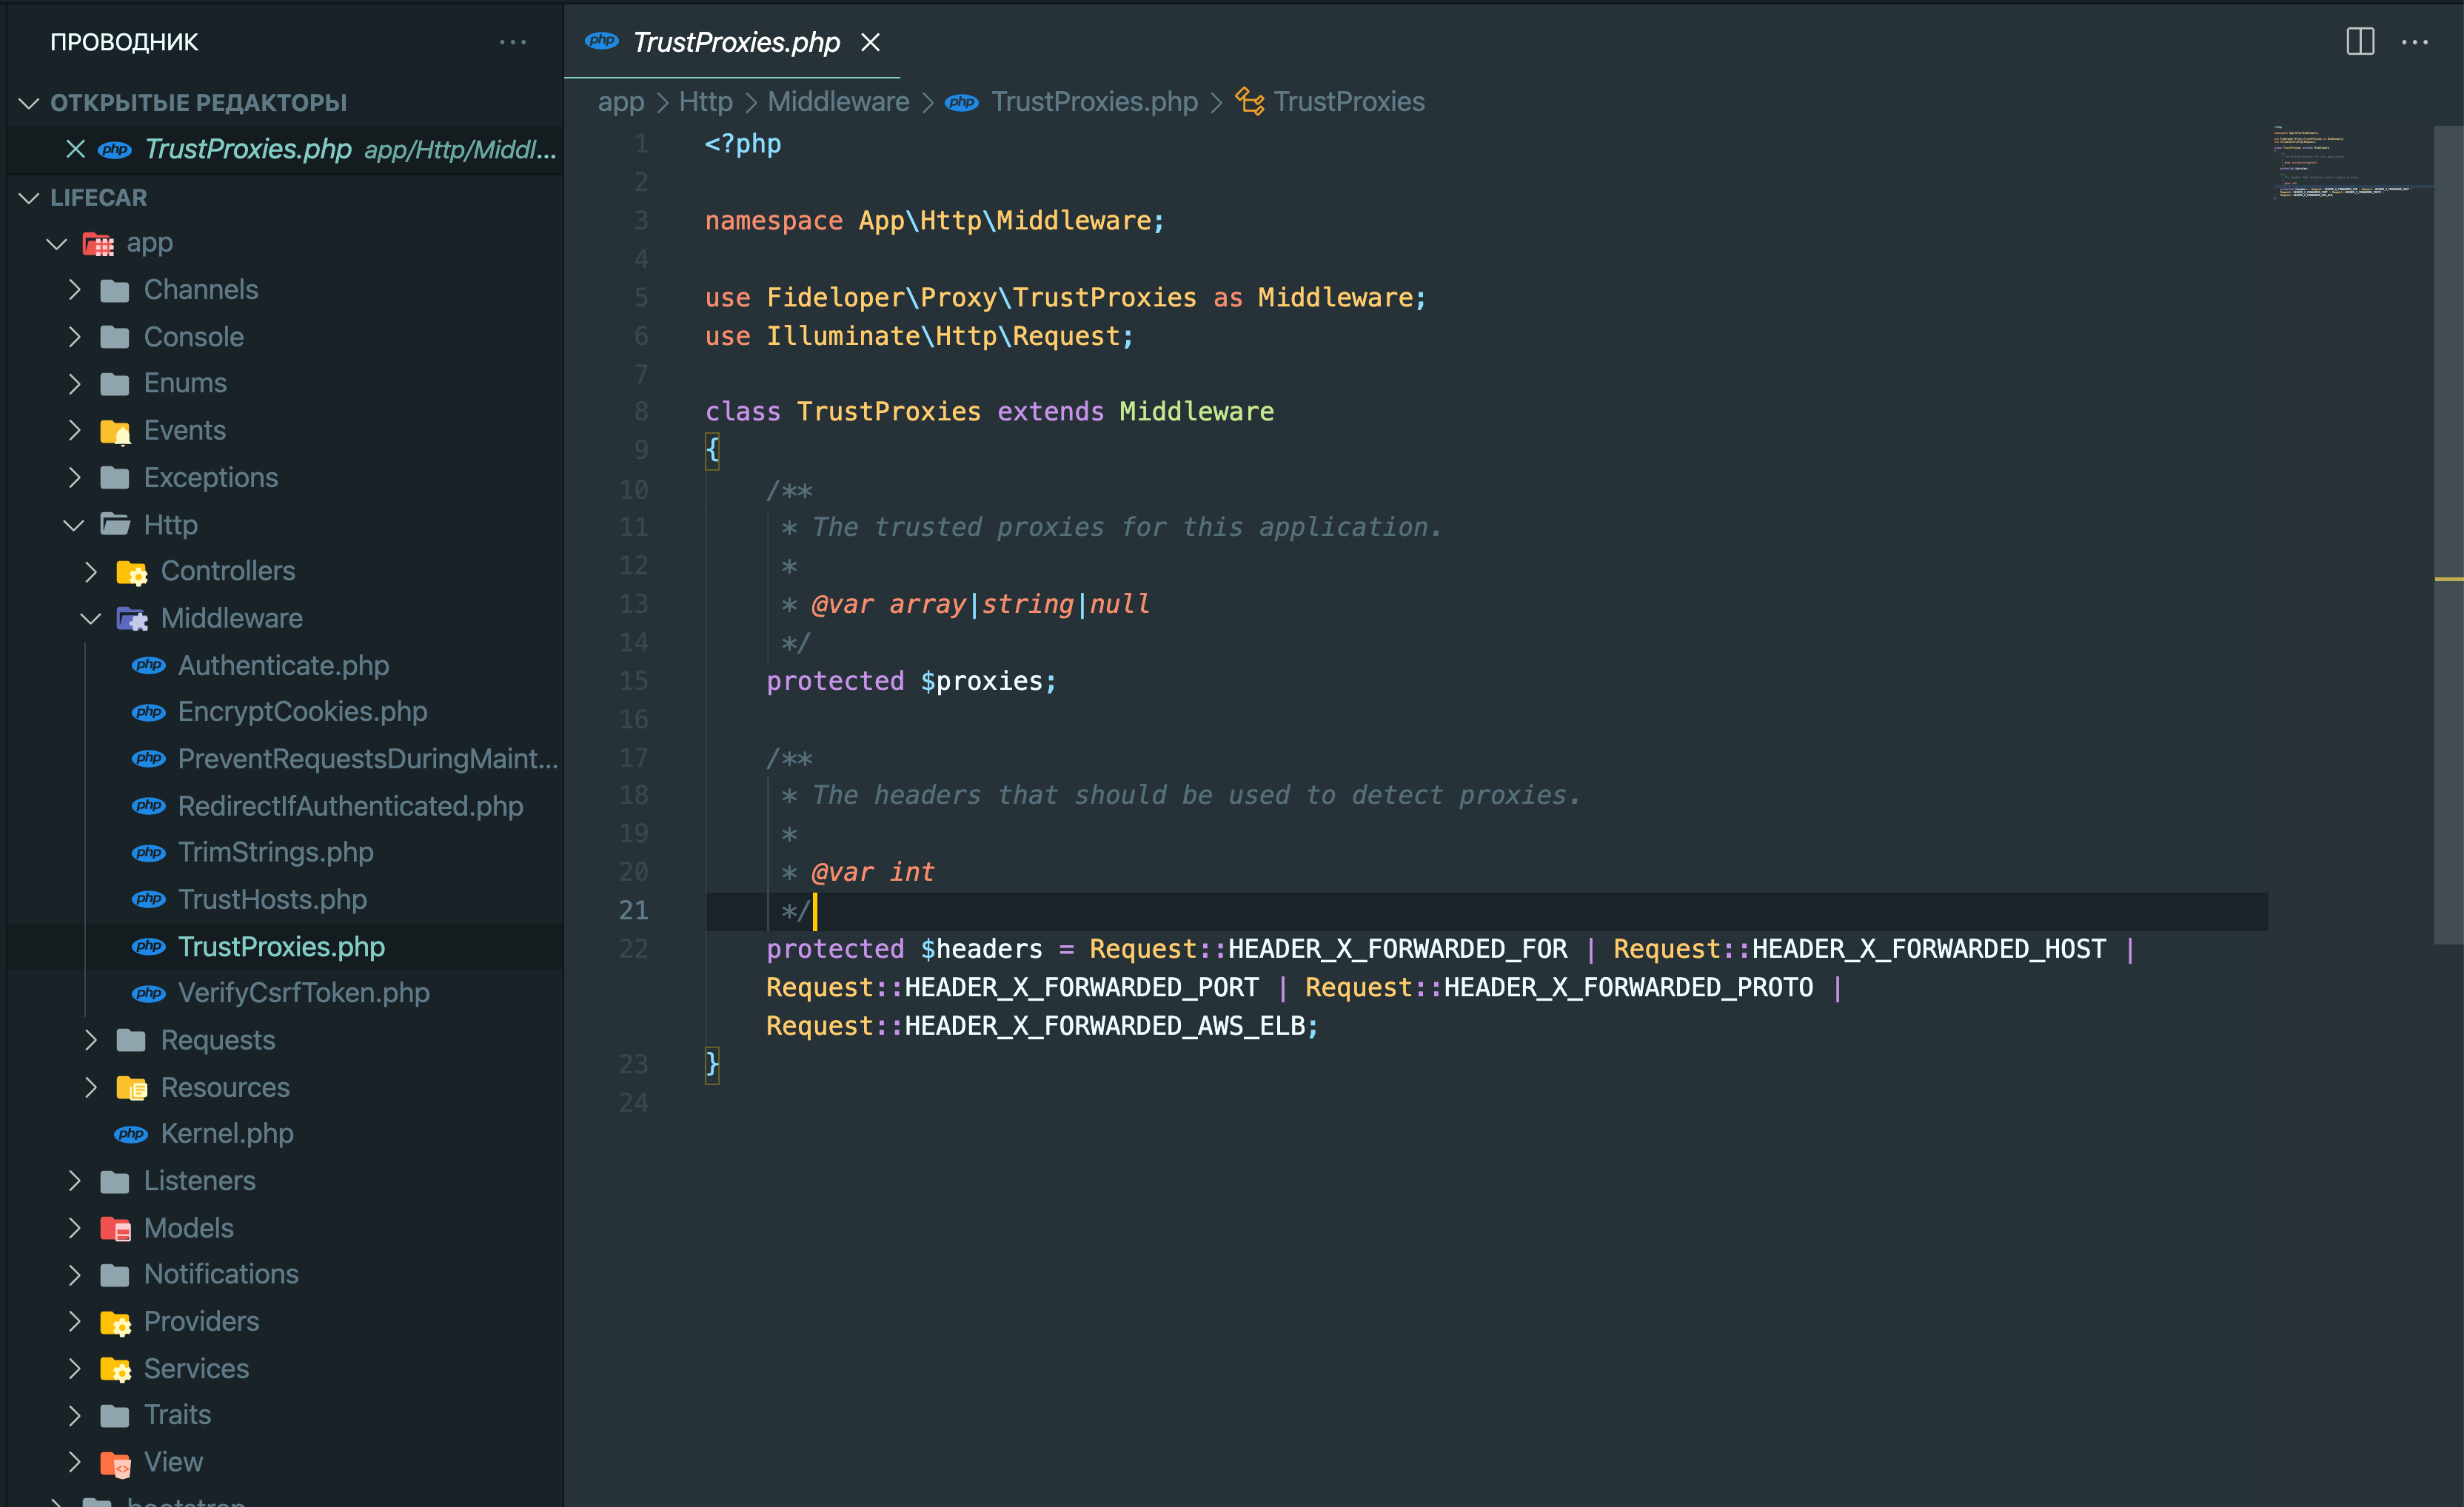This screenshot has height=1507, width=2464.
Task: Collapse the Open Editors section
Action: click(29, 103)
